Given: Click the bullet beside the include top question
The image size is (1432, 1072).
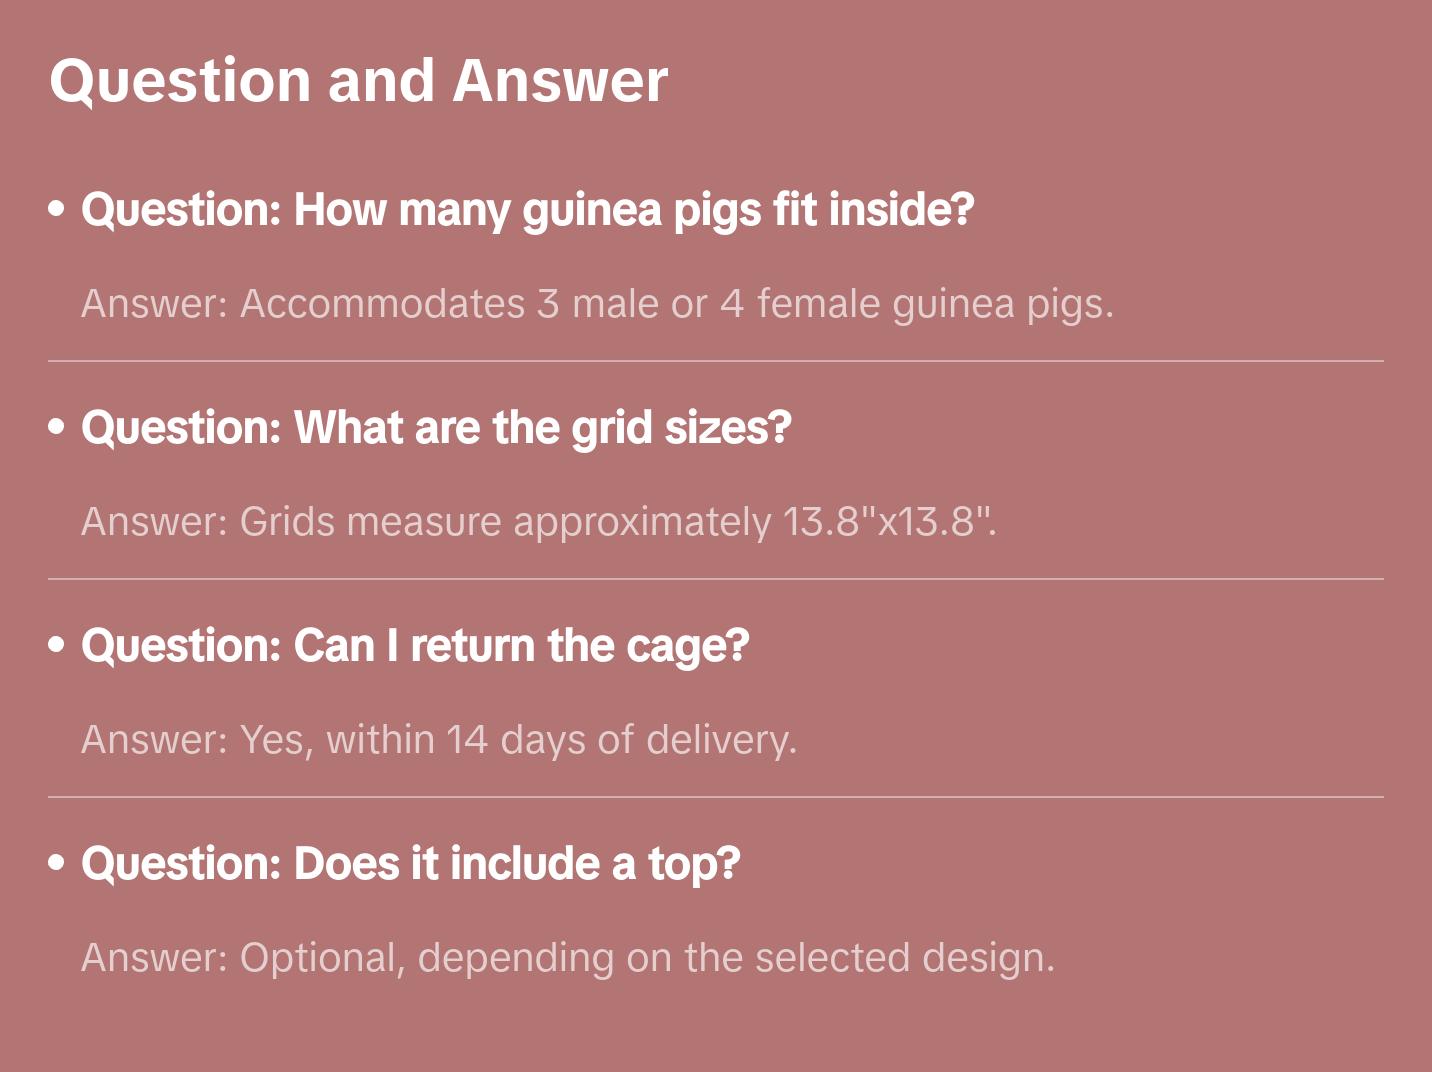Looking at the screenshot, I should pos(57,863).
